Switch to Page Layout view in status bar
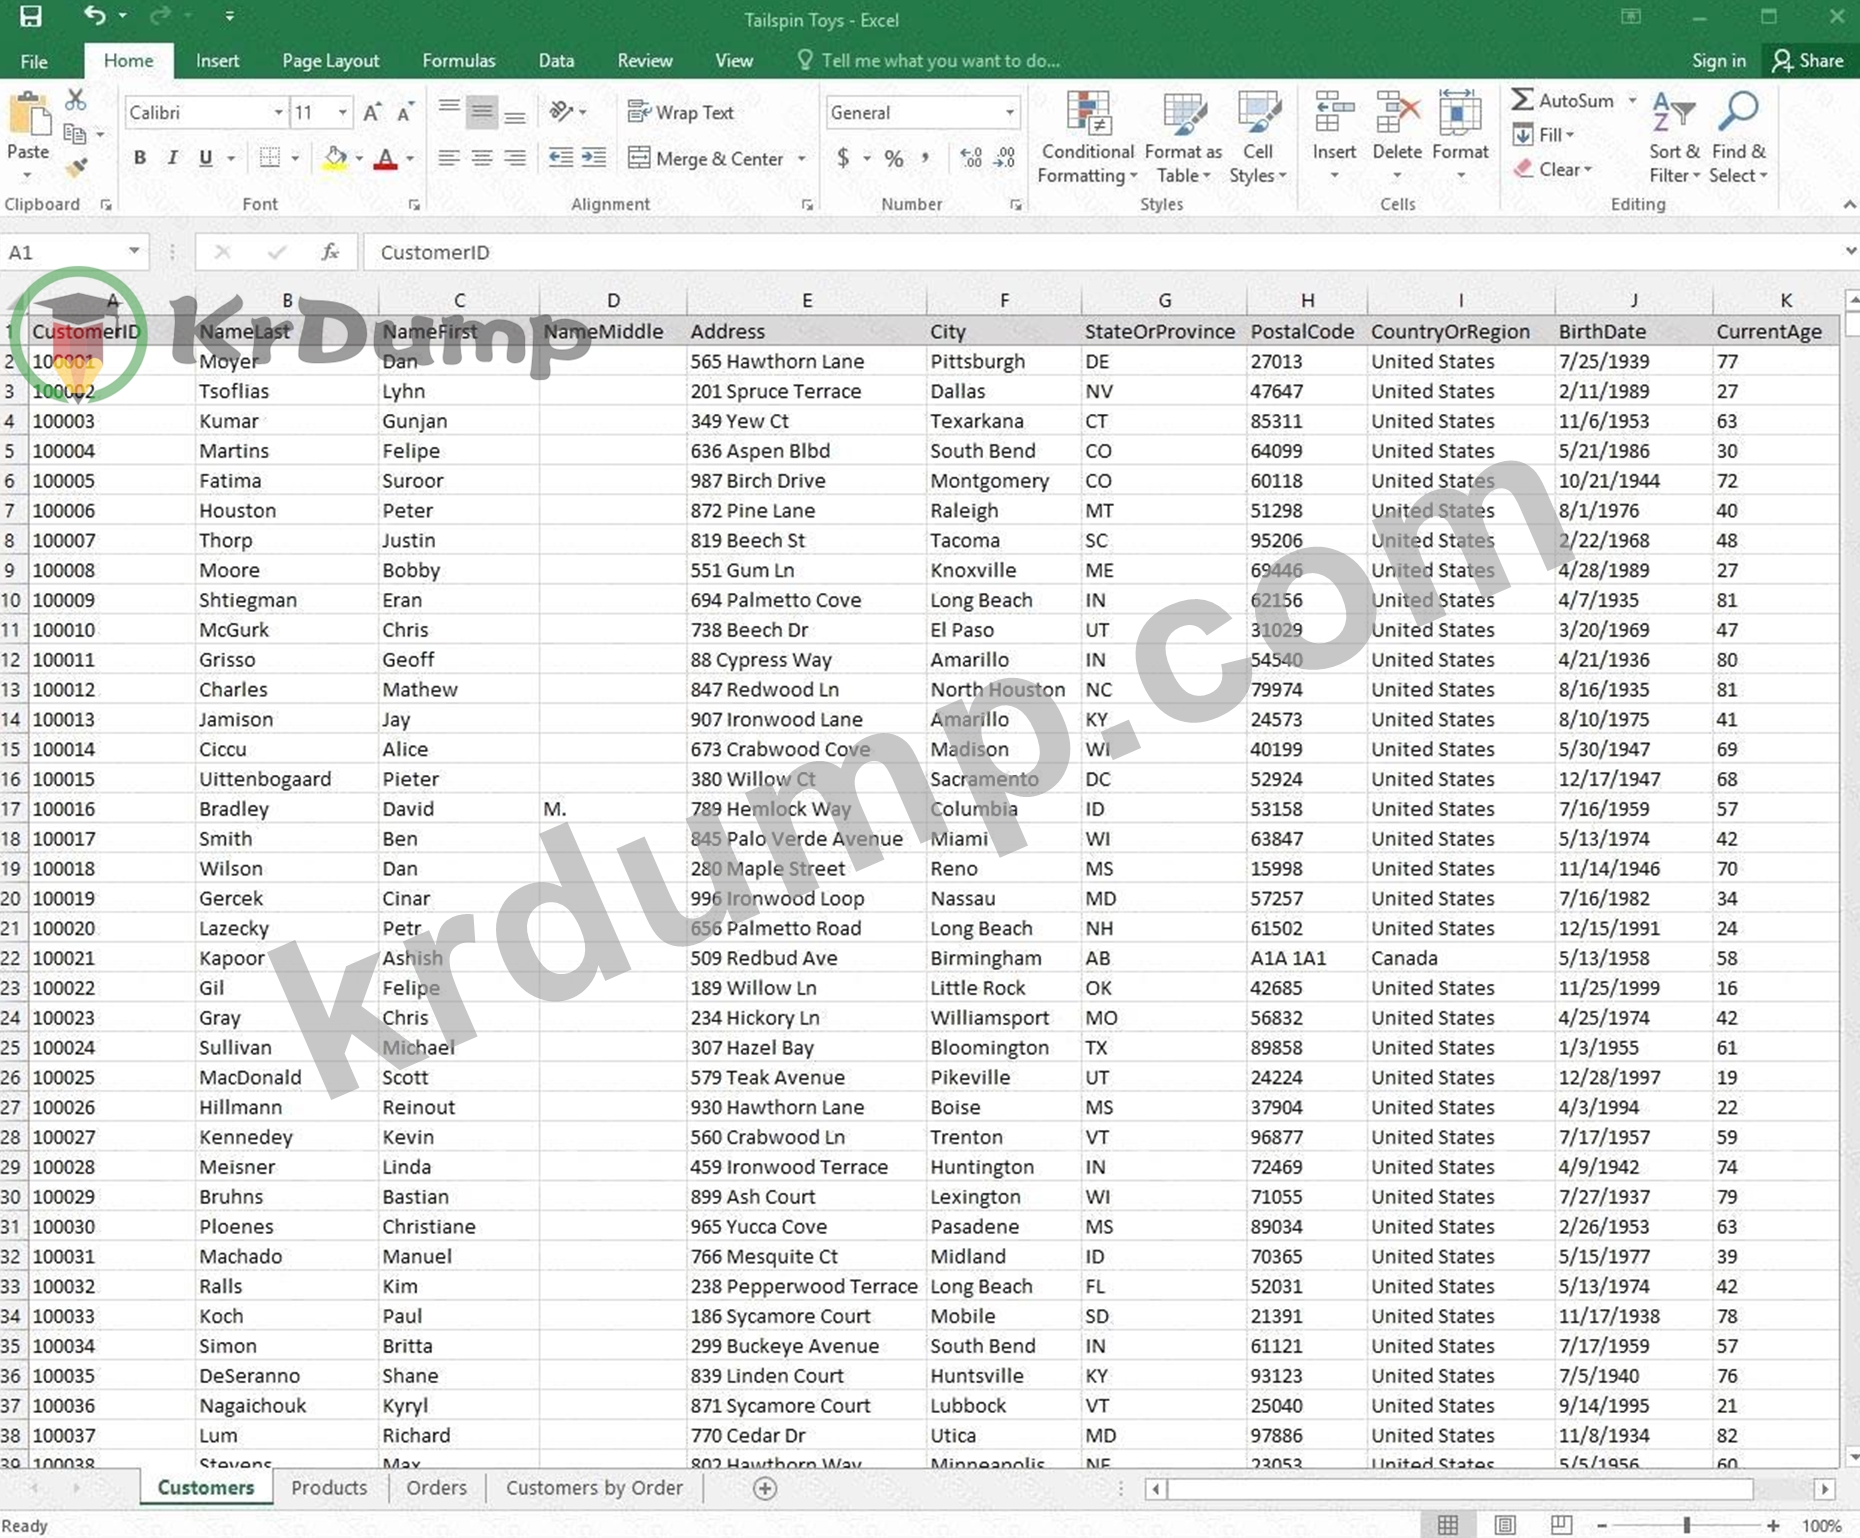 tap(1505, 1525)
